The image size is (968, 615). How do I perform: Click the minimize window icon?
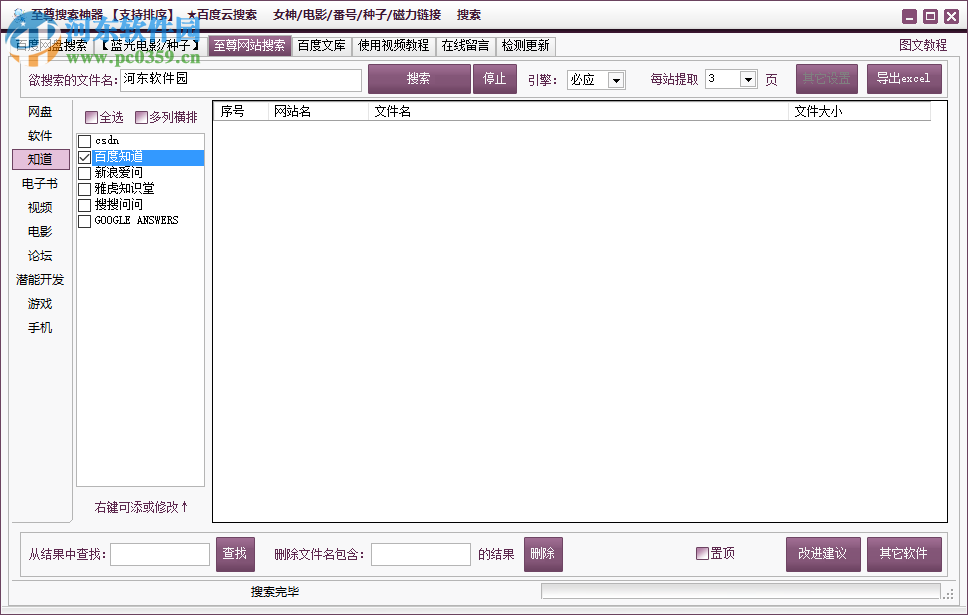point(909,17)
